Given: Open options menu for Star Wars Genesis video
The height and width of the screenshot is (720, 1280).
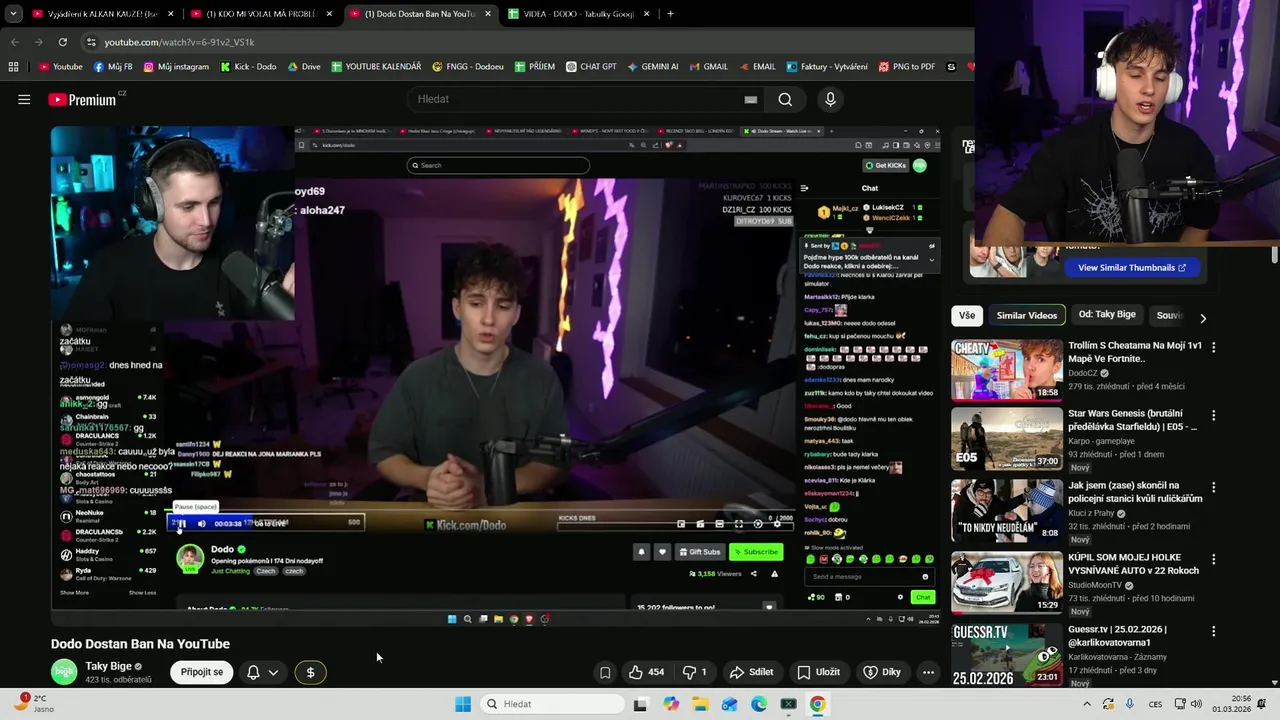Looking at the screenshot, I should pos(1214,415).
